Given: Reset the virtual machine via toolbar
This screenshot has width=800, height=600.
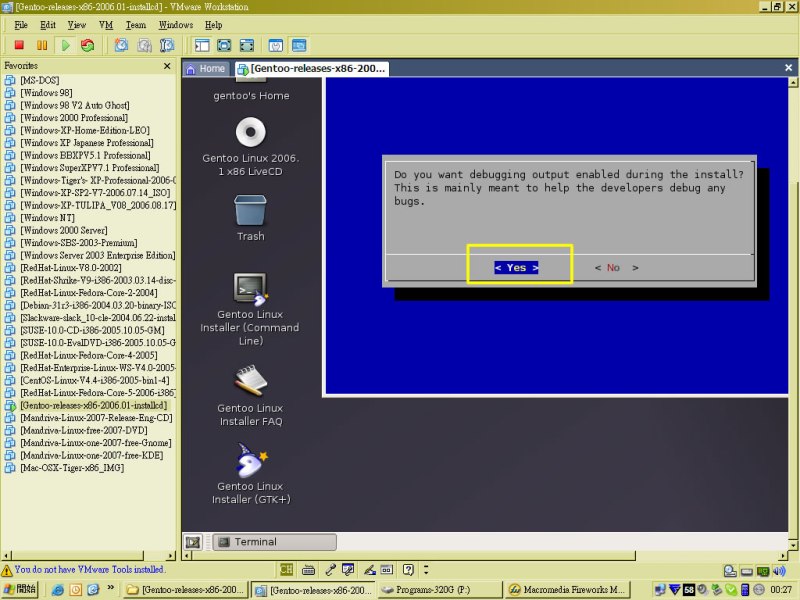Looking at the screenshot, I should click(x=88, y=45).
